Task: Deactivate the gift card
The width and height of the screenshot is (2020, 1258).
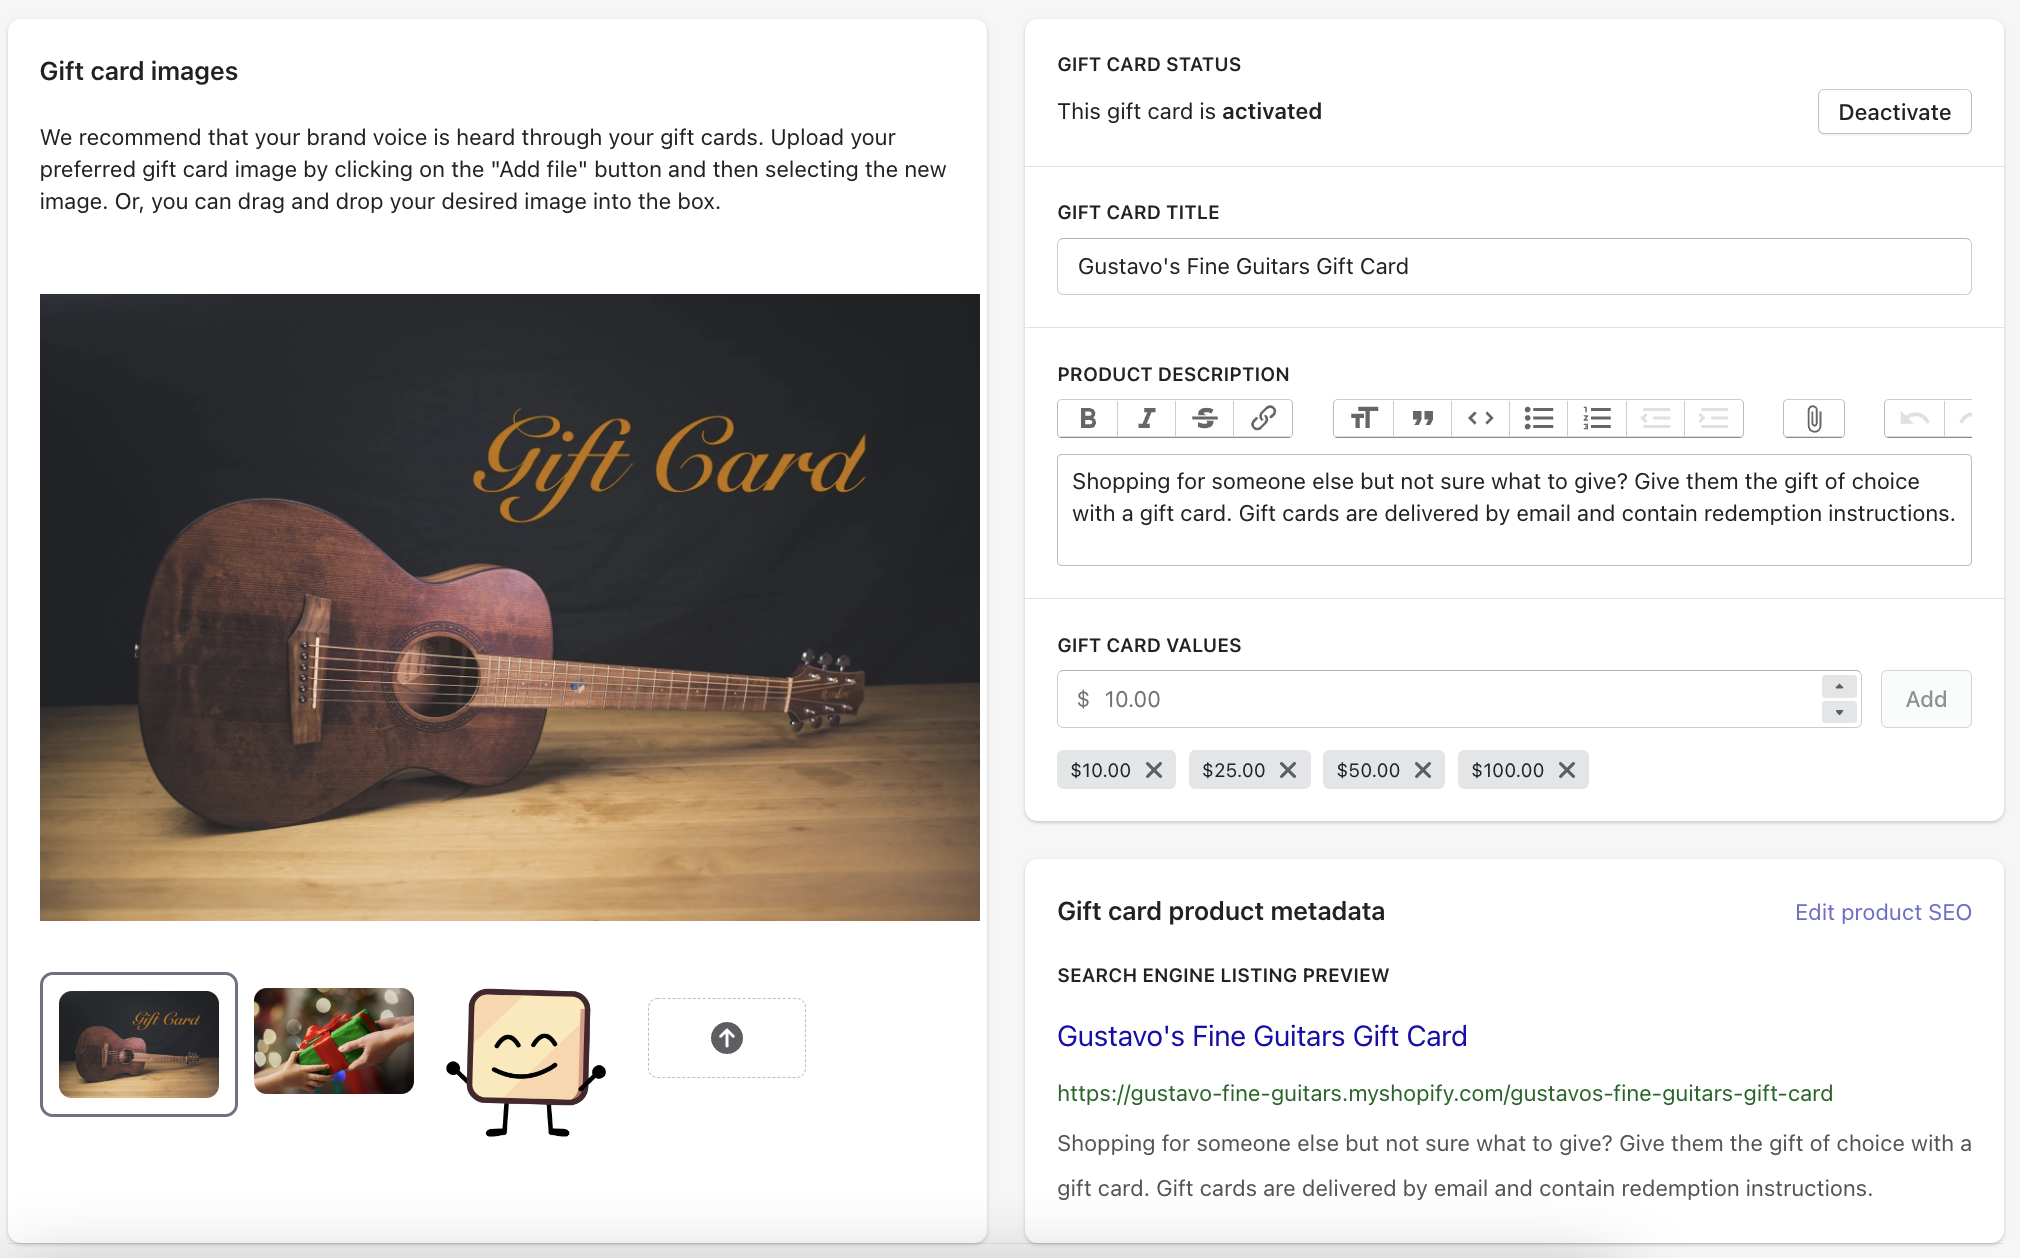Action: coord(1894,112)
